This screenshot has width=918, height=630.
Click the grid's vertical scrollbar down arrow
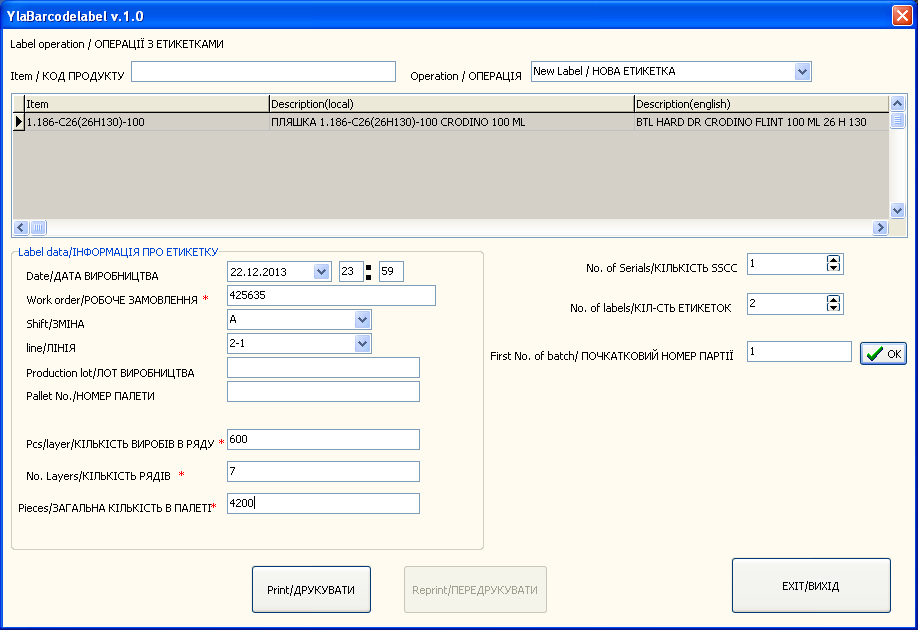[897, 211]
